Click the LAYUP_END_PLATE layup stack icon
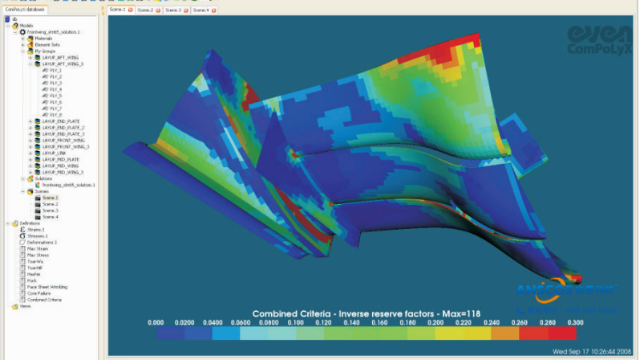Image resolution: width=640 pixels, height=360 pixels. [x=38, y=121]
